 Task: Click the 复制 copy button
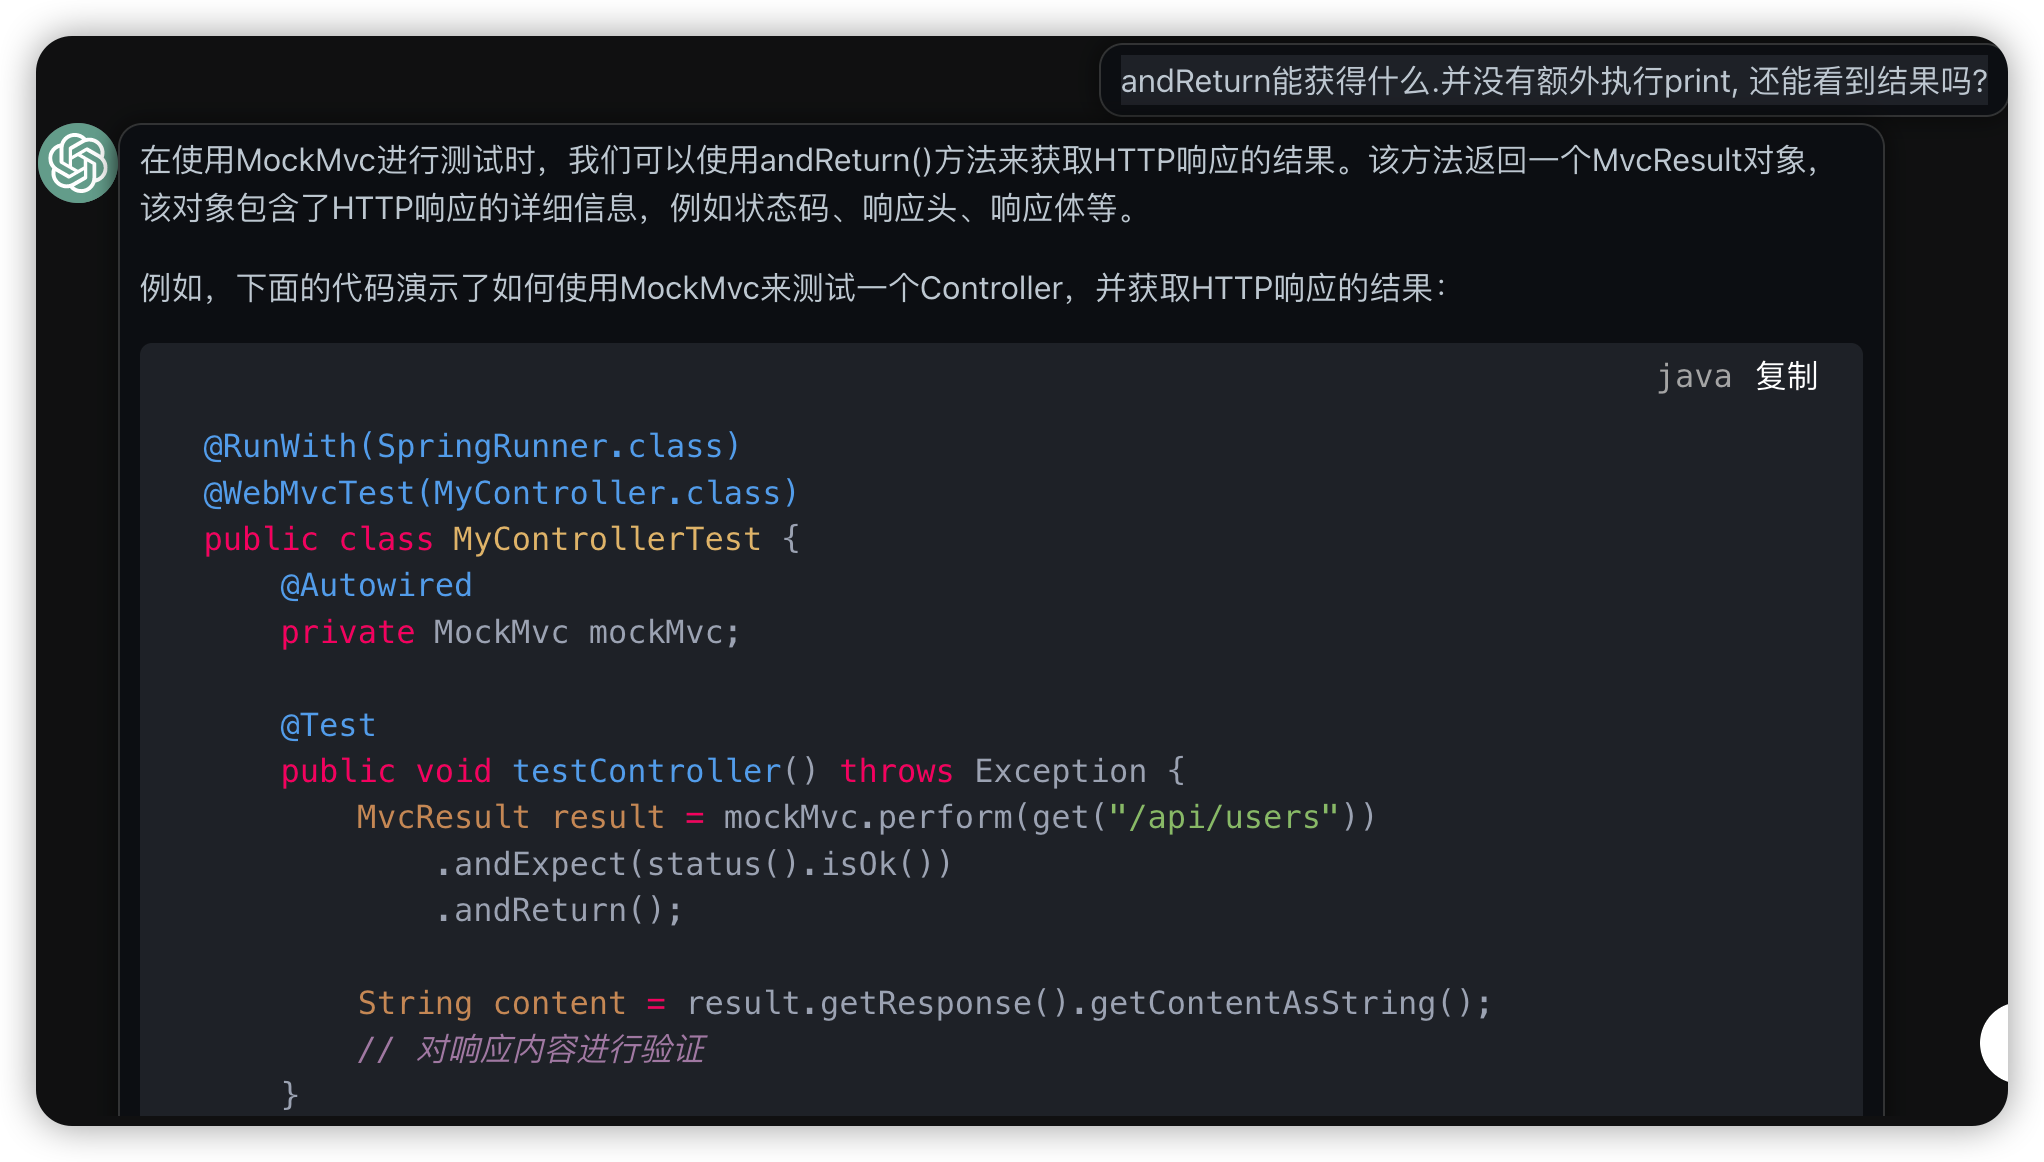[1786, 377]
